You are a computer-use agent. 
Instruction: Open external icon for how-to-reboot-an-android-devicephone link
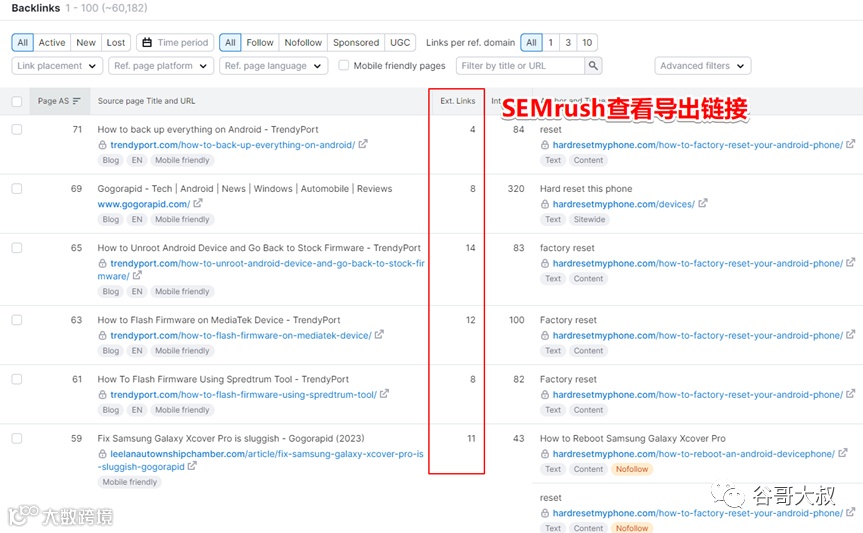point(843,453)
